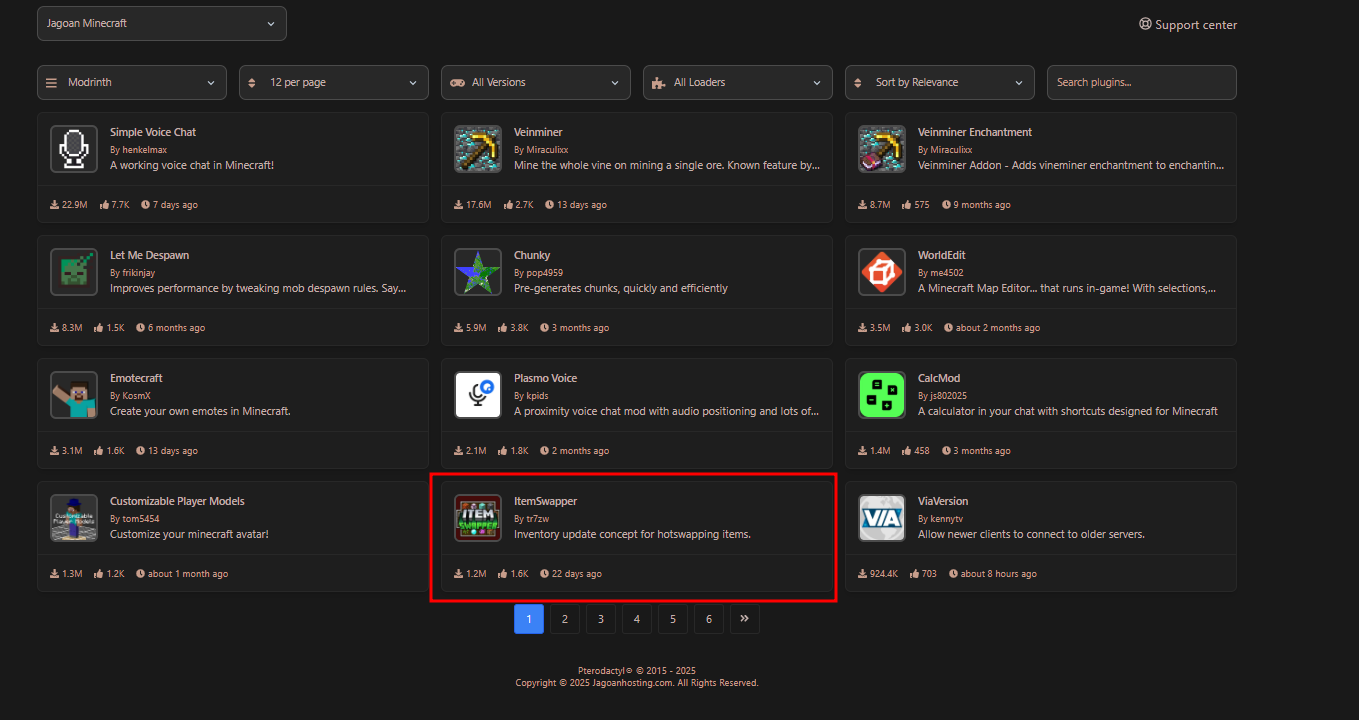The image size is (1359, 720).
Task: Open the Jagoan Minecraft server dropdown
Action: [x=162, y=24]
